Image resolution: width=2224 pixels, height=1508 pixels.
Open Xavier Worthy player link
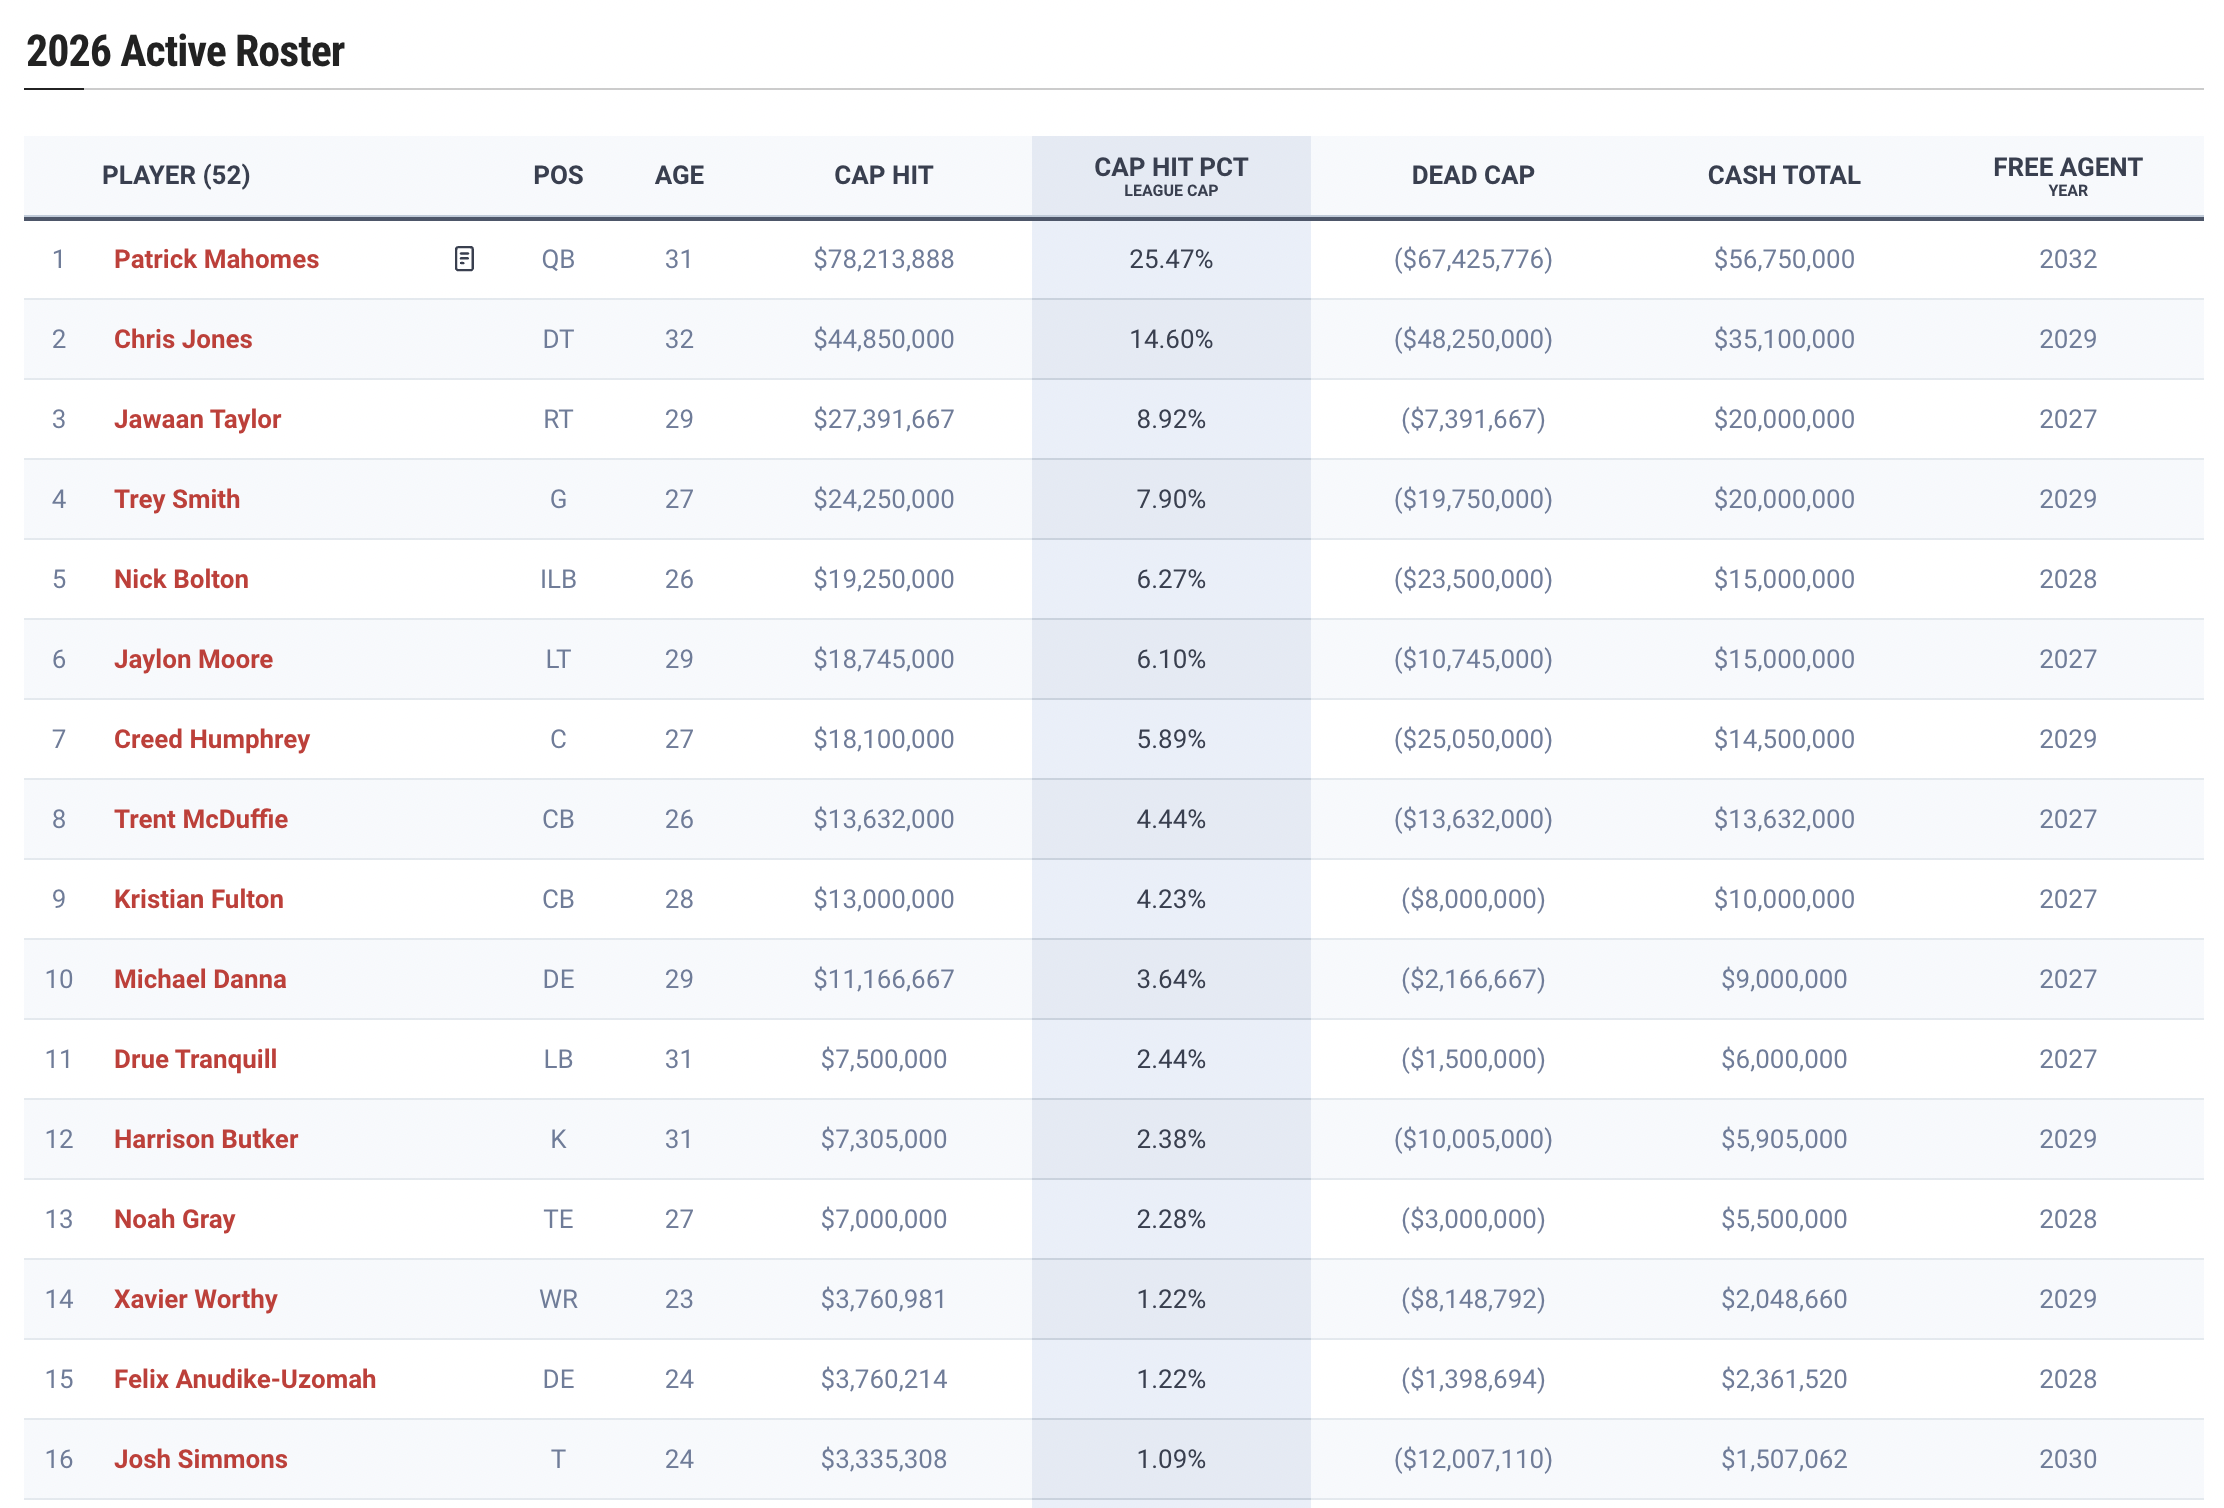tap(195, 1299)
